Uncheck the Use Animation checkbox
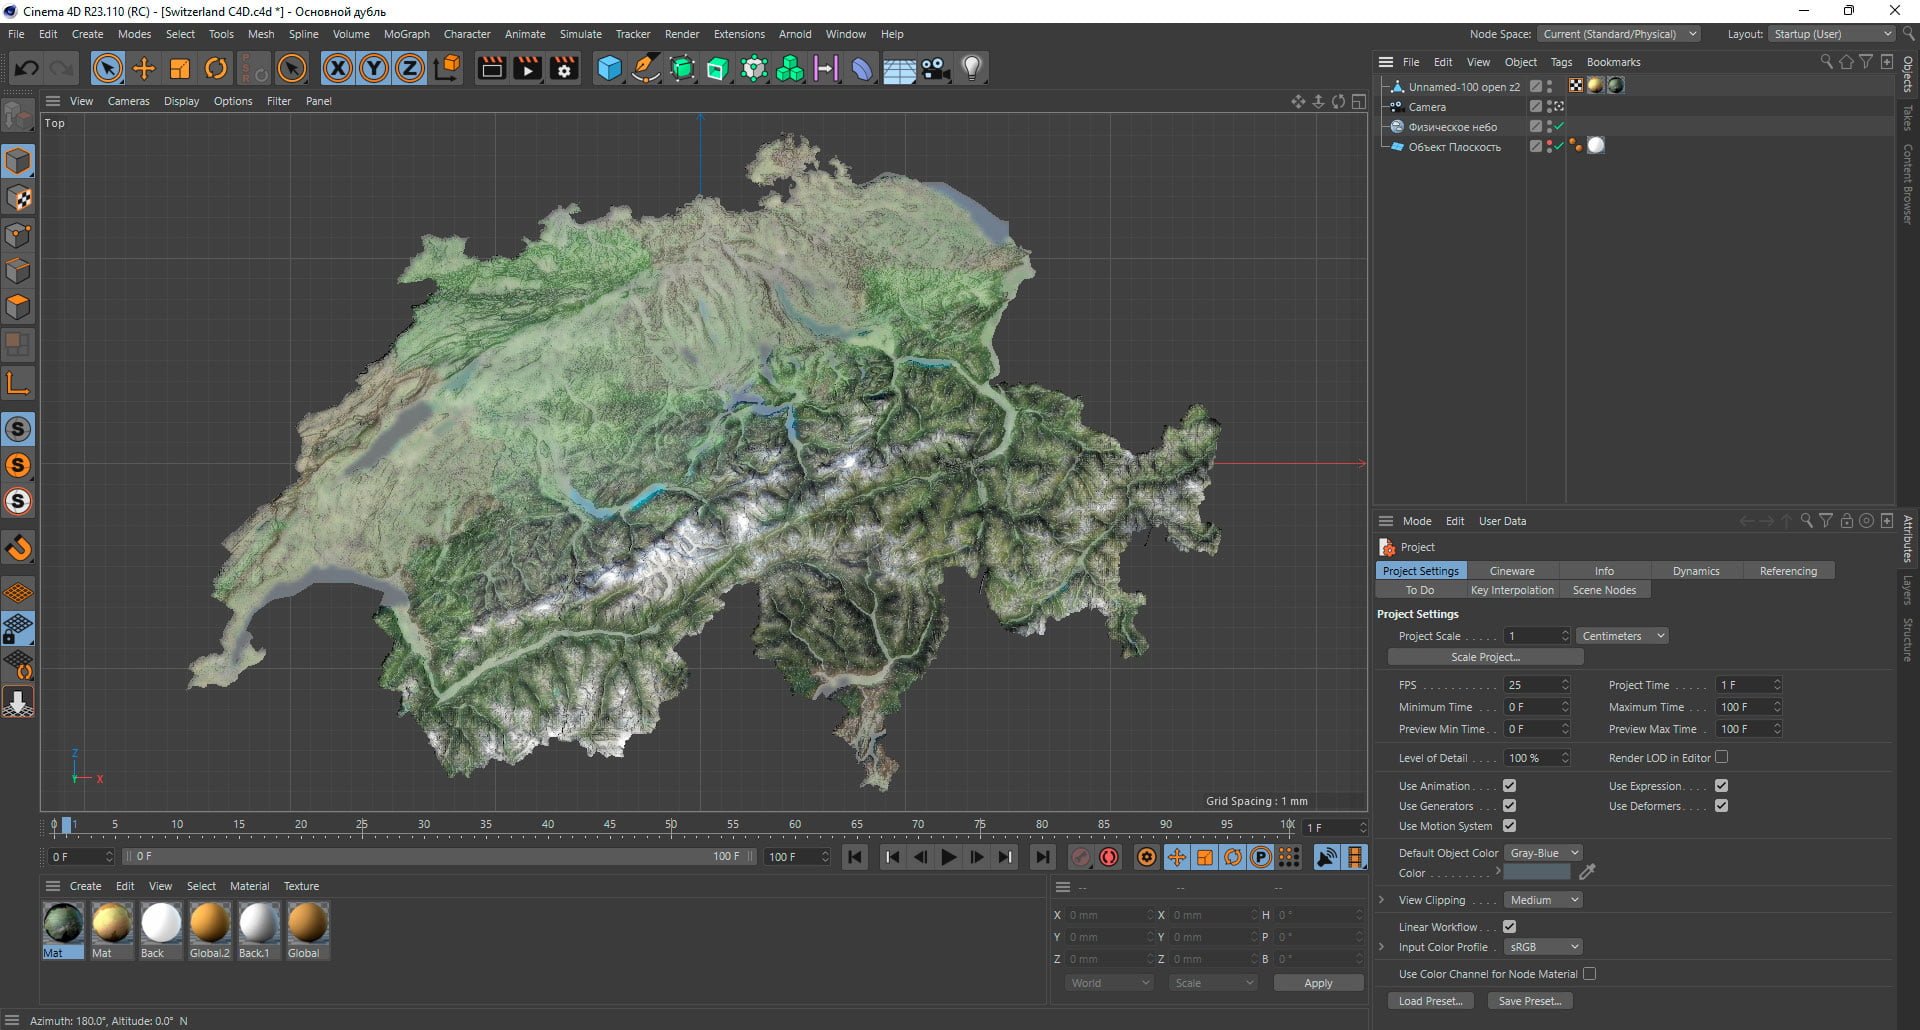This screenshot has width=1920, height=1030. coord(1509,786)
